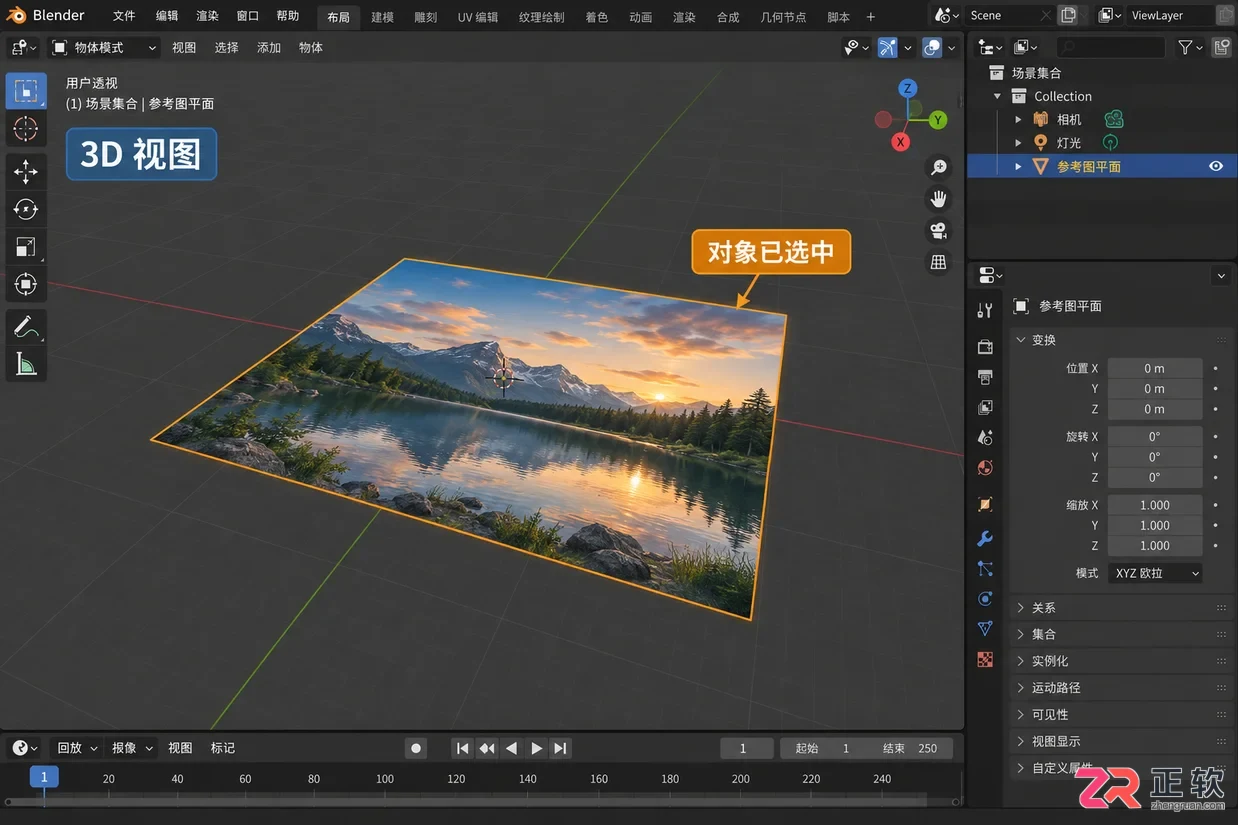
Task: Open the Output properties printer tab
Action: click(985, 377)
